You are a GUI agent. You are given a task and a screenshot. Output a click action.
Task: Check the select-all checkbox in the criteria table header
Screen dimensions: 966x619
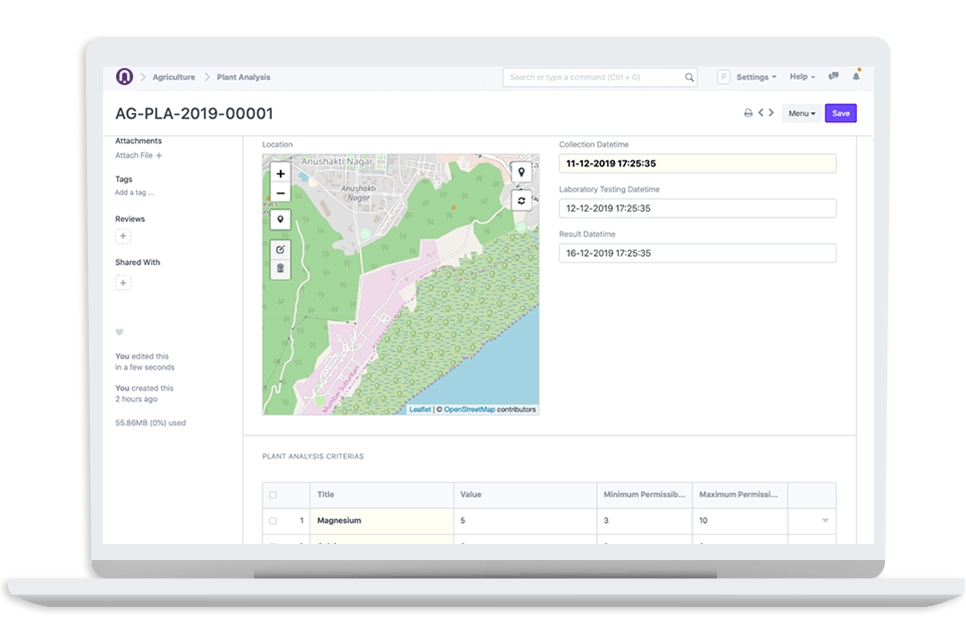(x=273, y=495)
